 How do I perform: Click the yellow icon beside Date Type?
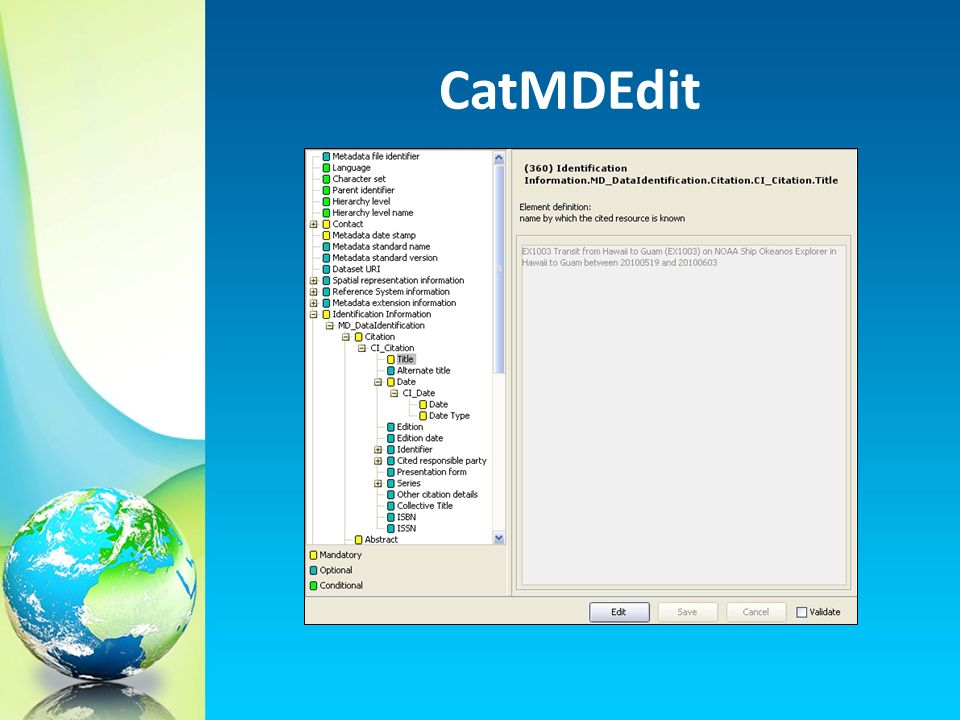click(423, 416)
